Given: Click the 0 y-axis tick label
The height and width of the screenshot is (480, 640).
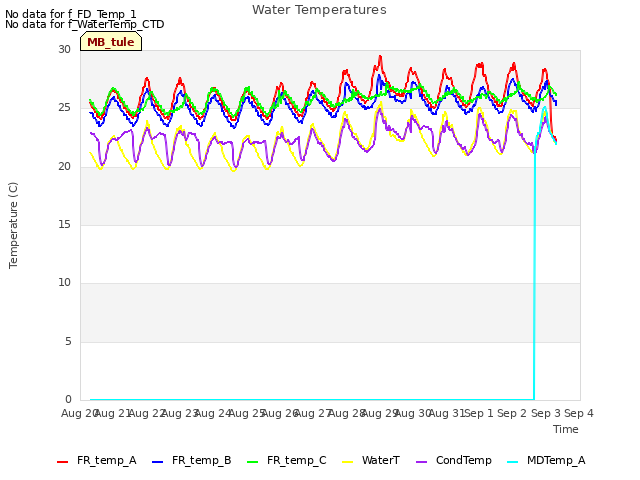Looking at the screenshot, I should 68,399.
